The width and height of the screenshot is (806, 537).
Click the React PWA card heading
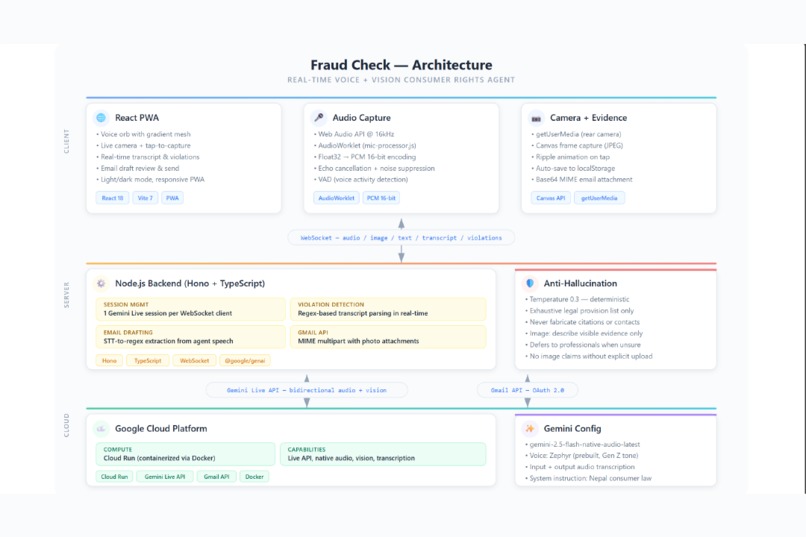137,118
